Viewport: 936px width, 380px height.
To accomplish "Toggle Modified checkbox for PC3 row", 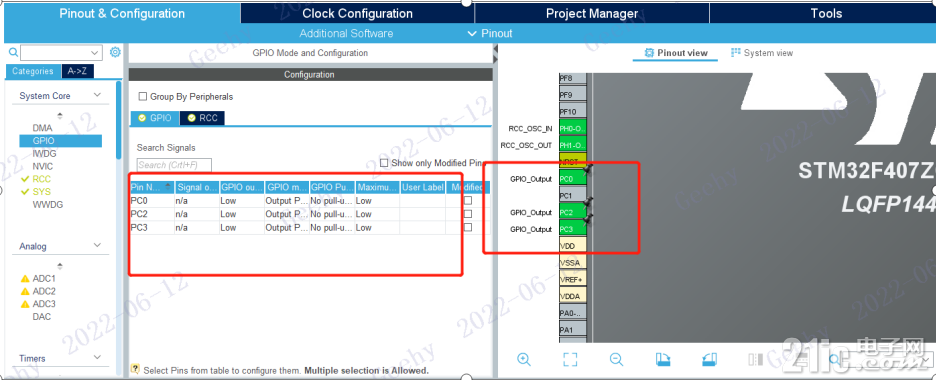I will (x=468, y=227).
